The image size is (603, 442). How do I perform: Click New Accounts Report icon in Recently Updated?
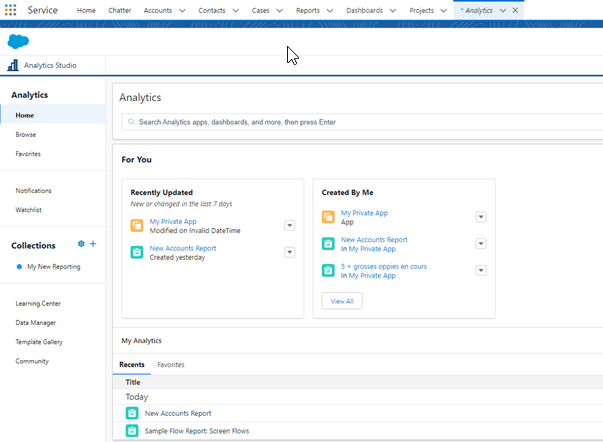coord(137,252)
